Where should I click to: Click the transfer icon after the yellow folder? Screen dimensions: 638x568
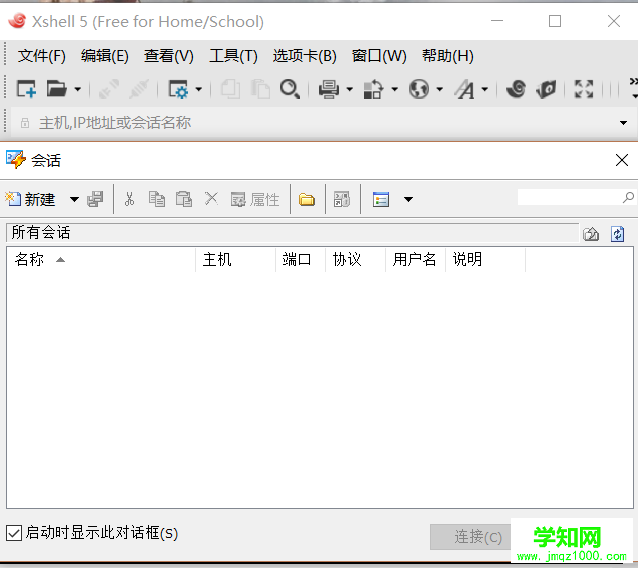coord(342,199)
